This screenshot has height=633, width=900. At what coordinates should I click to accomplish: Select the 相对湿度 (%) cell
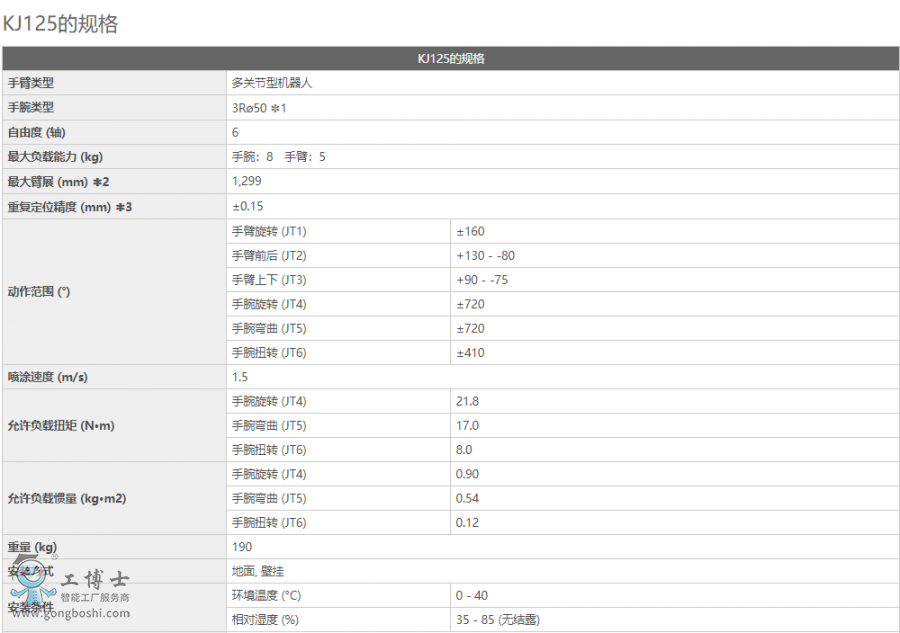[265, 620]
